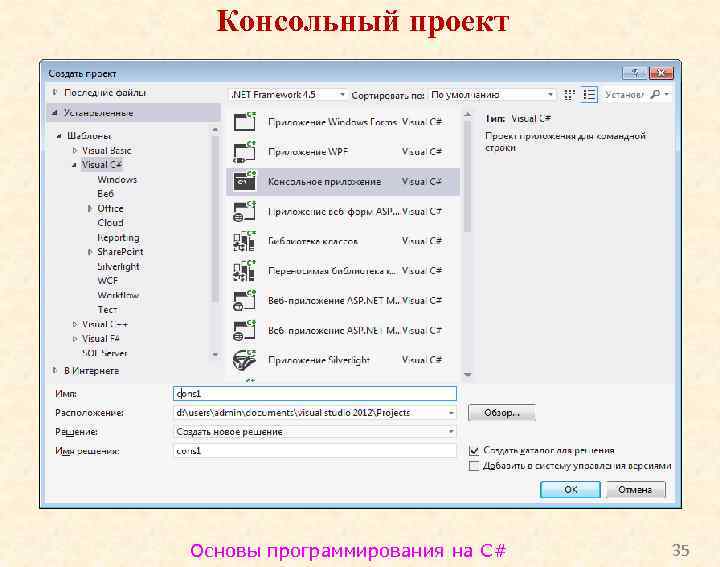Select the Приложение Silverlight template text
This screenshot has height=567, width=720.
[319, 360]
